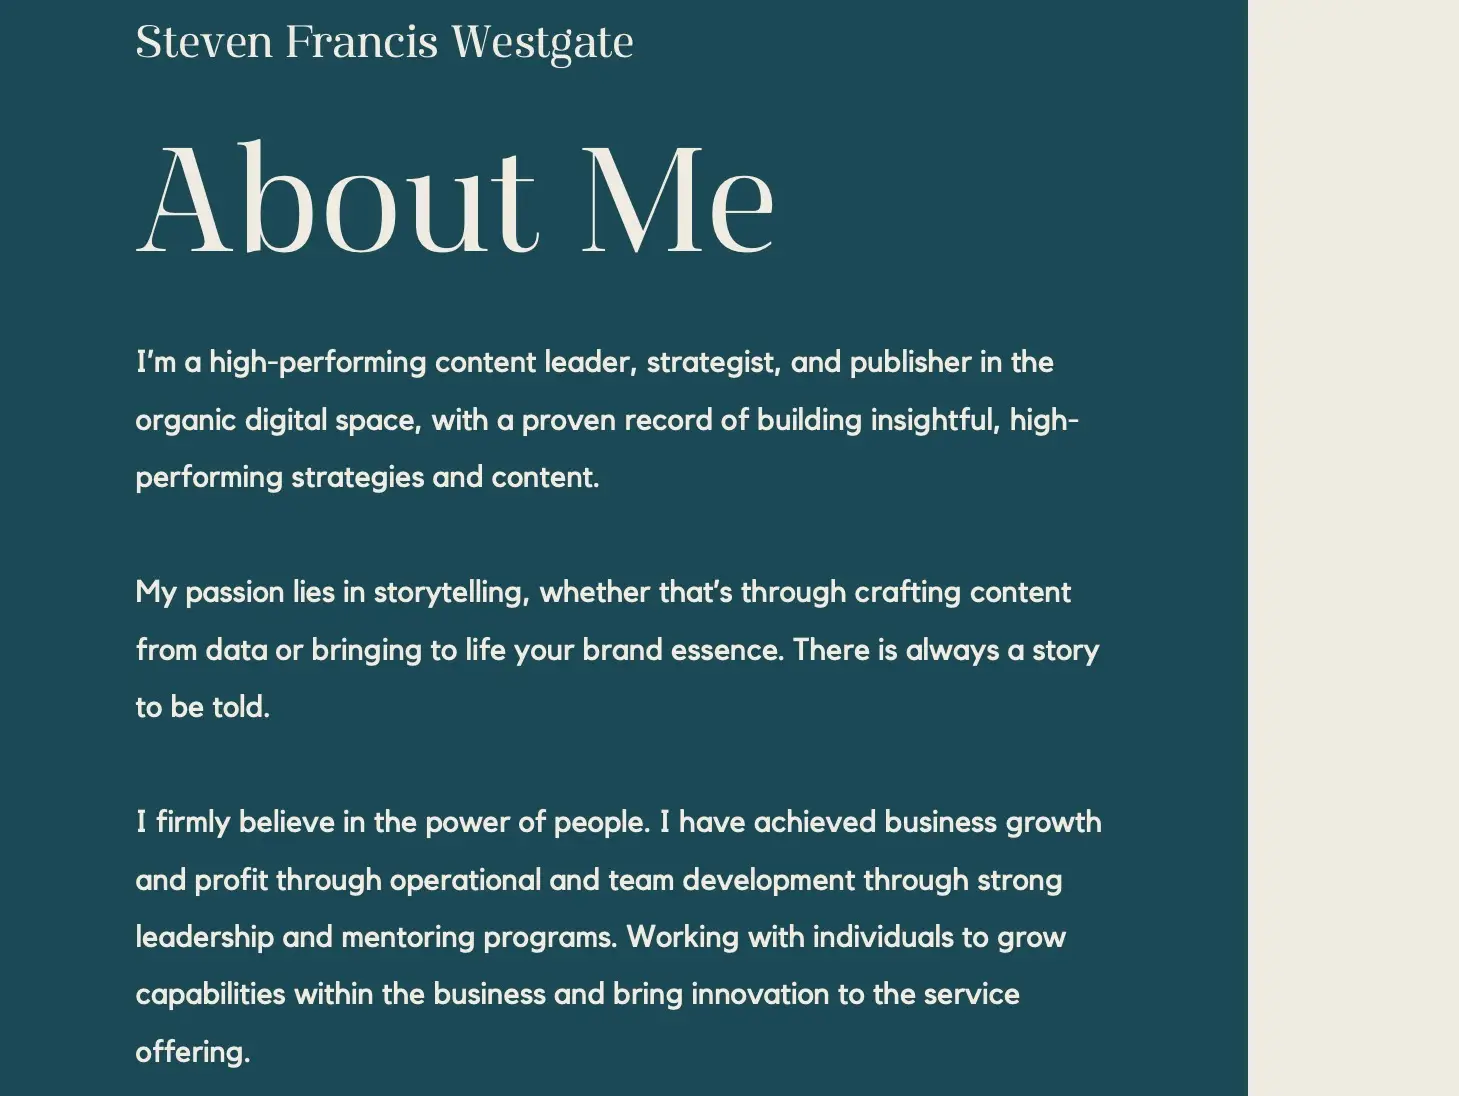Click the line to be told
The image size is (1459, 1096).
pos(202,707)
